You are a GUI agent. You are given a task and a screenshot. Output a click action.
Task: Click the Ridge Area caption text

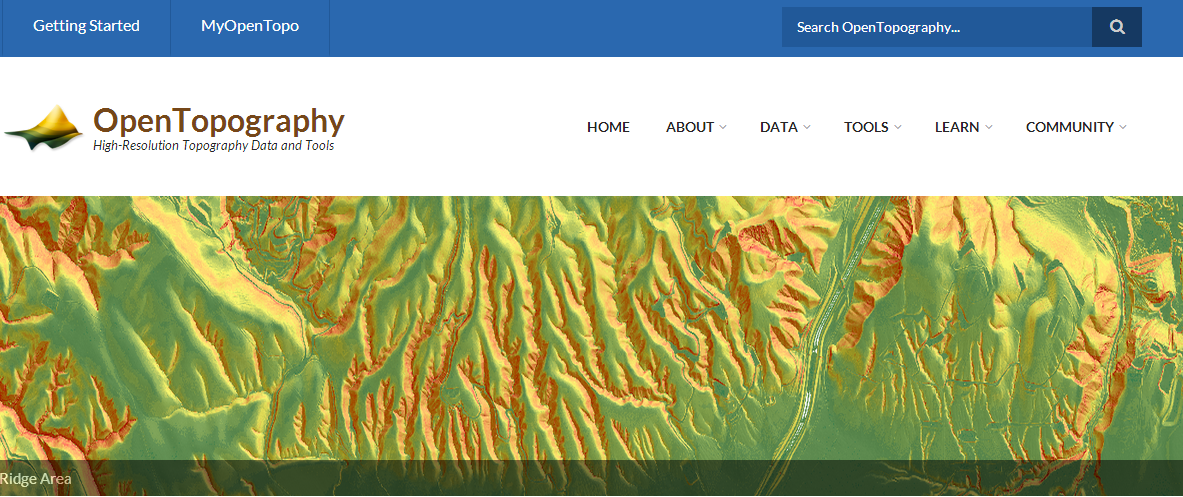pos(35,478)
